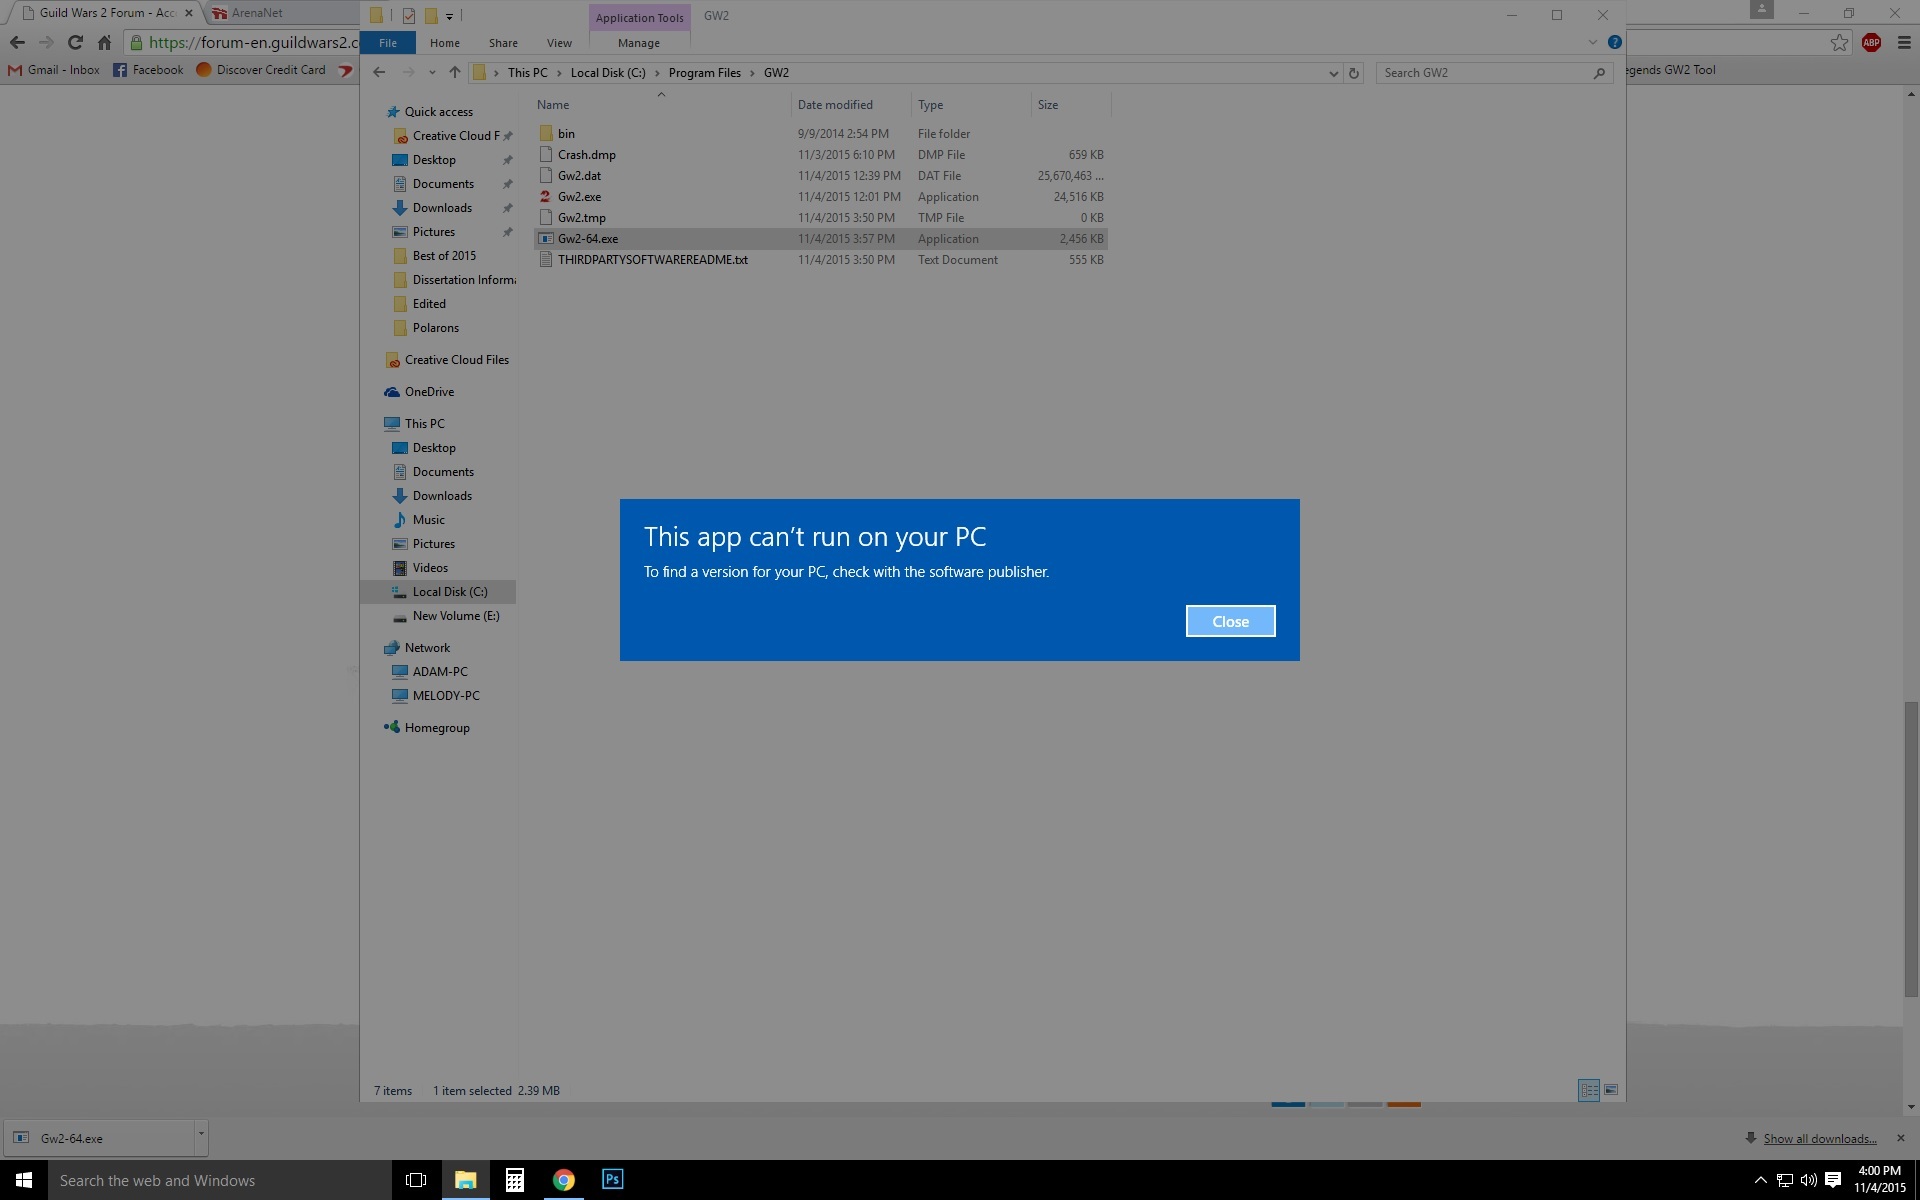Viewport: 1920px width, 1200px height.
Task: Switch to large thumbnails view icon
Action: [1610, 1090]
